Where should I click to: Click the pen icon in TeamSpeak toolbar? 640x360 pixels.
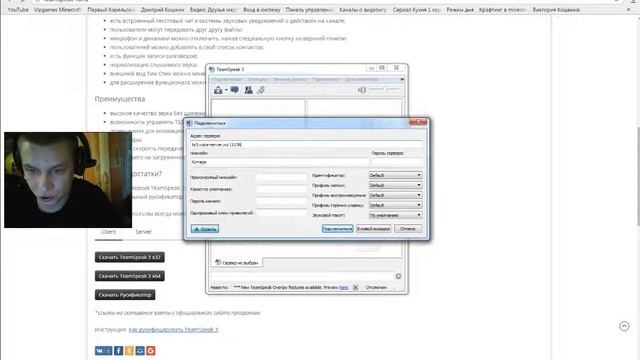point(261,90)
